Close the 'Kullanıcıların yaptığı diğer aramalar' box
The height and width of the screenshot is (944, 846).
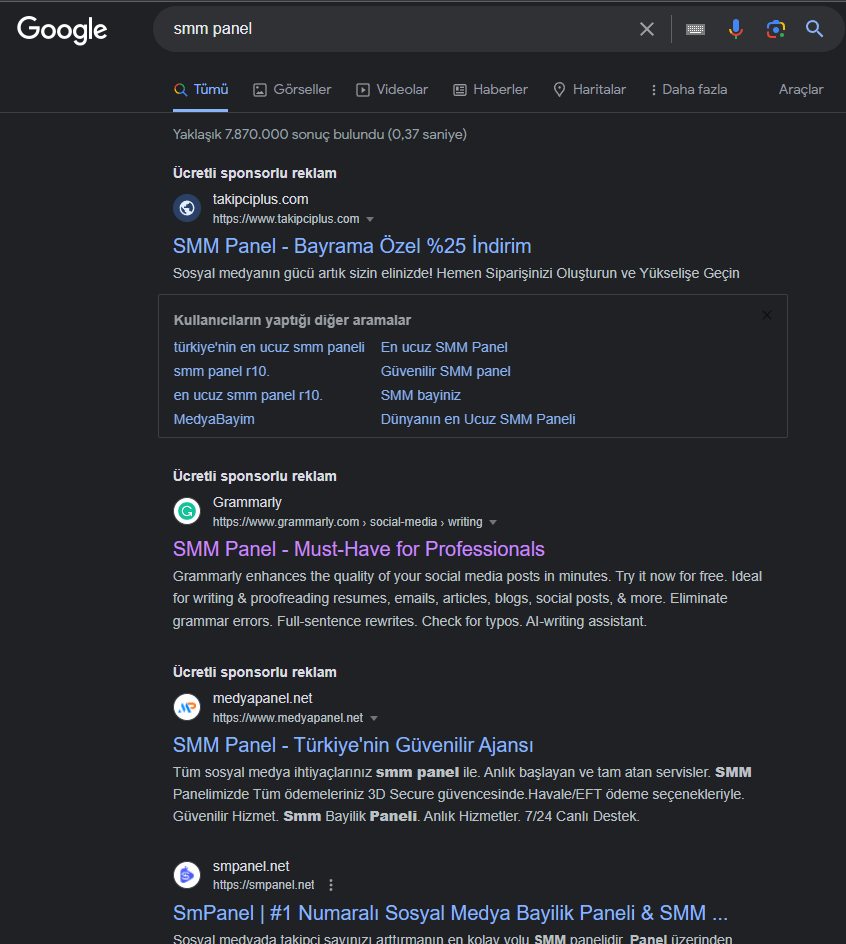(767, 315)
